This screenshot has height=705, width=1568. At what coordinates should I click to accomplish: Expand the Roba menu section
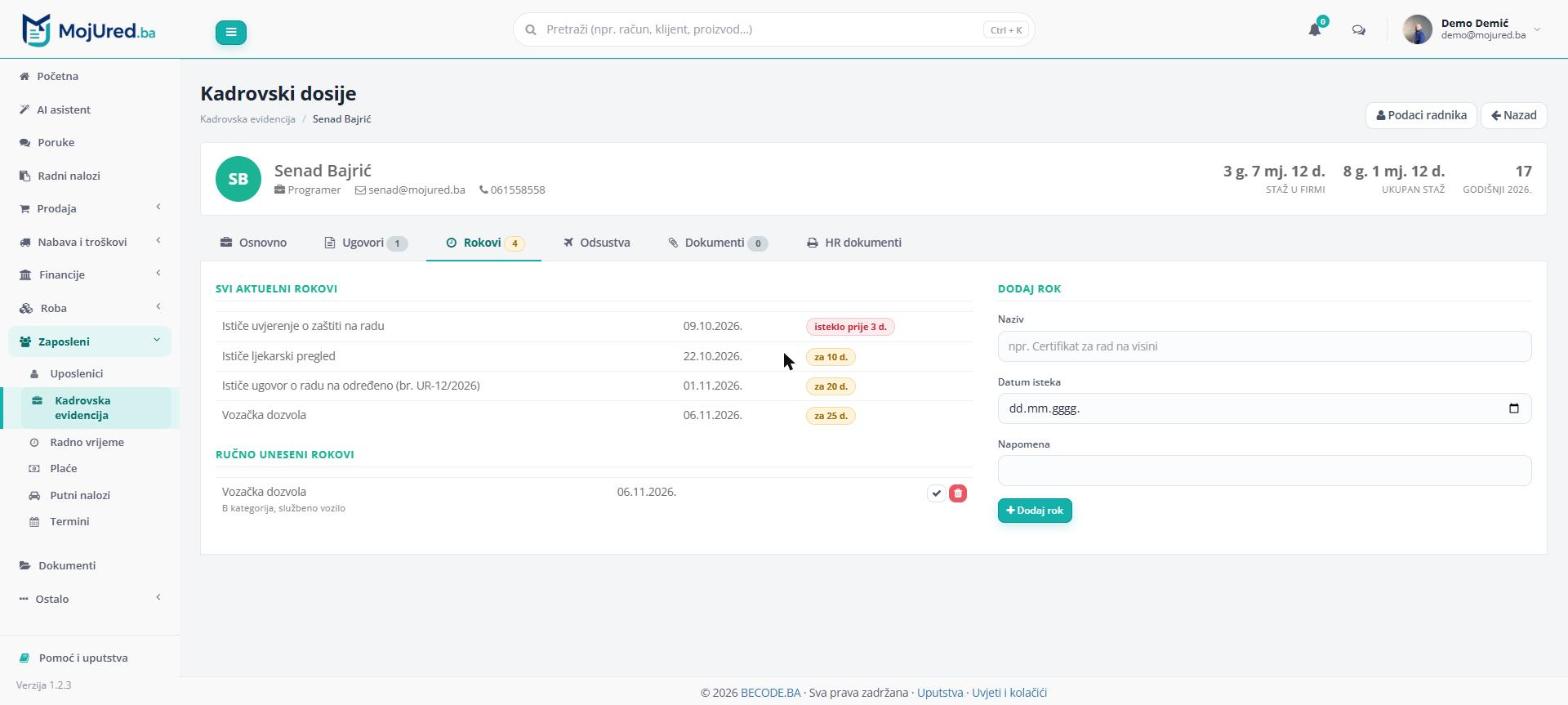tap(89, 308)
